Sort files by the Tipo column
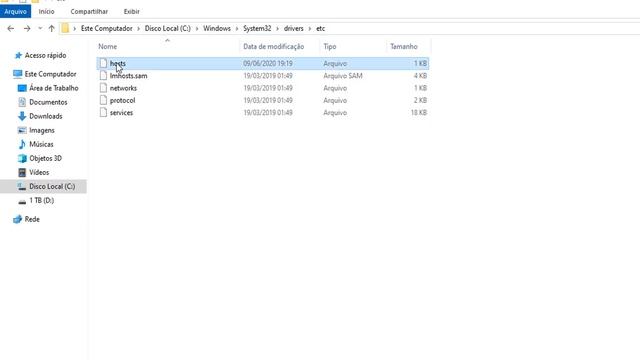The image size is (640, 360). pos(330,47)
